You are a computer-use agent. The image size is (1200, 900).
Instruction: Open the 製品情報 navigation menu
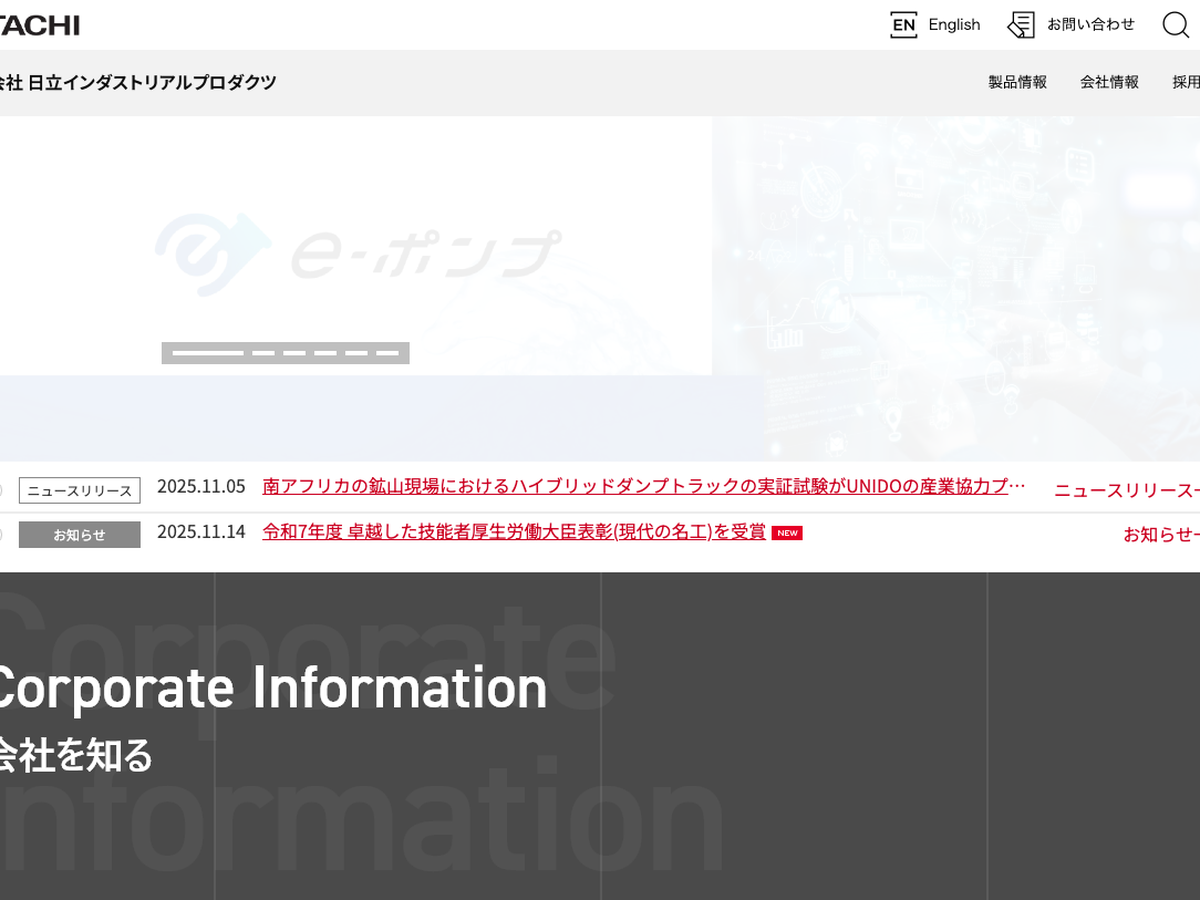(1017, 82)
